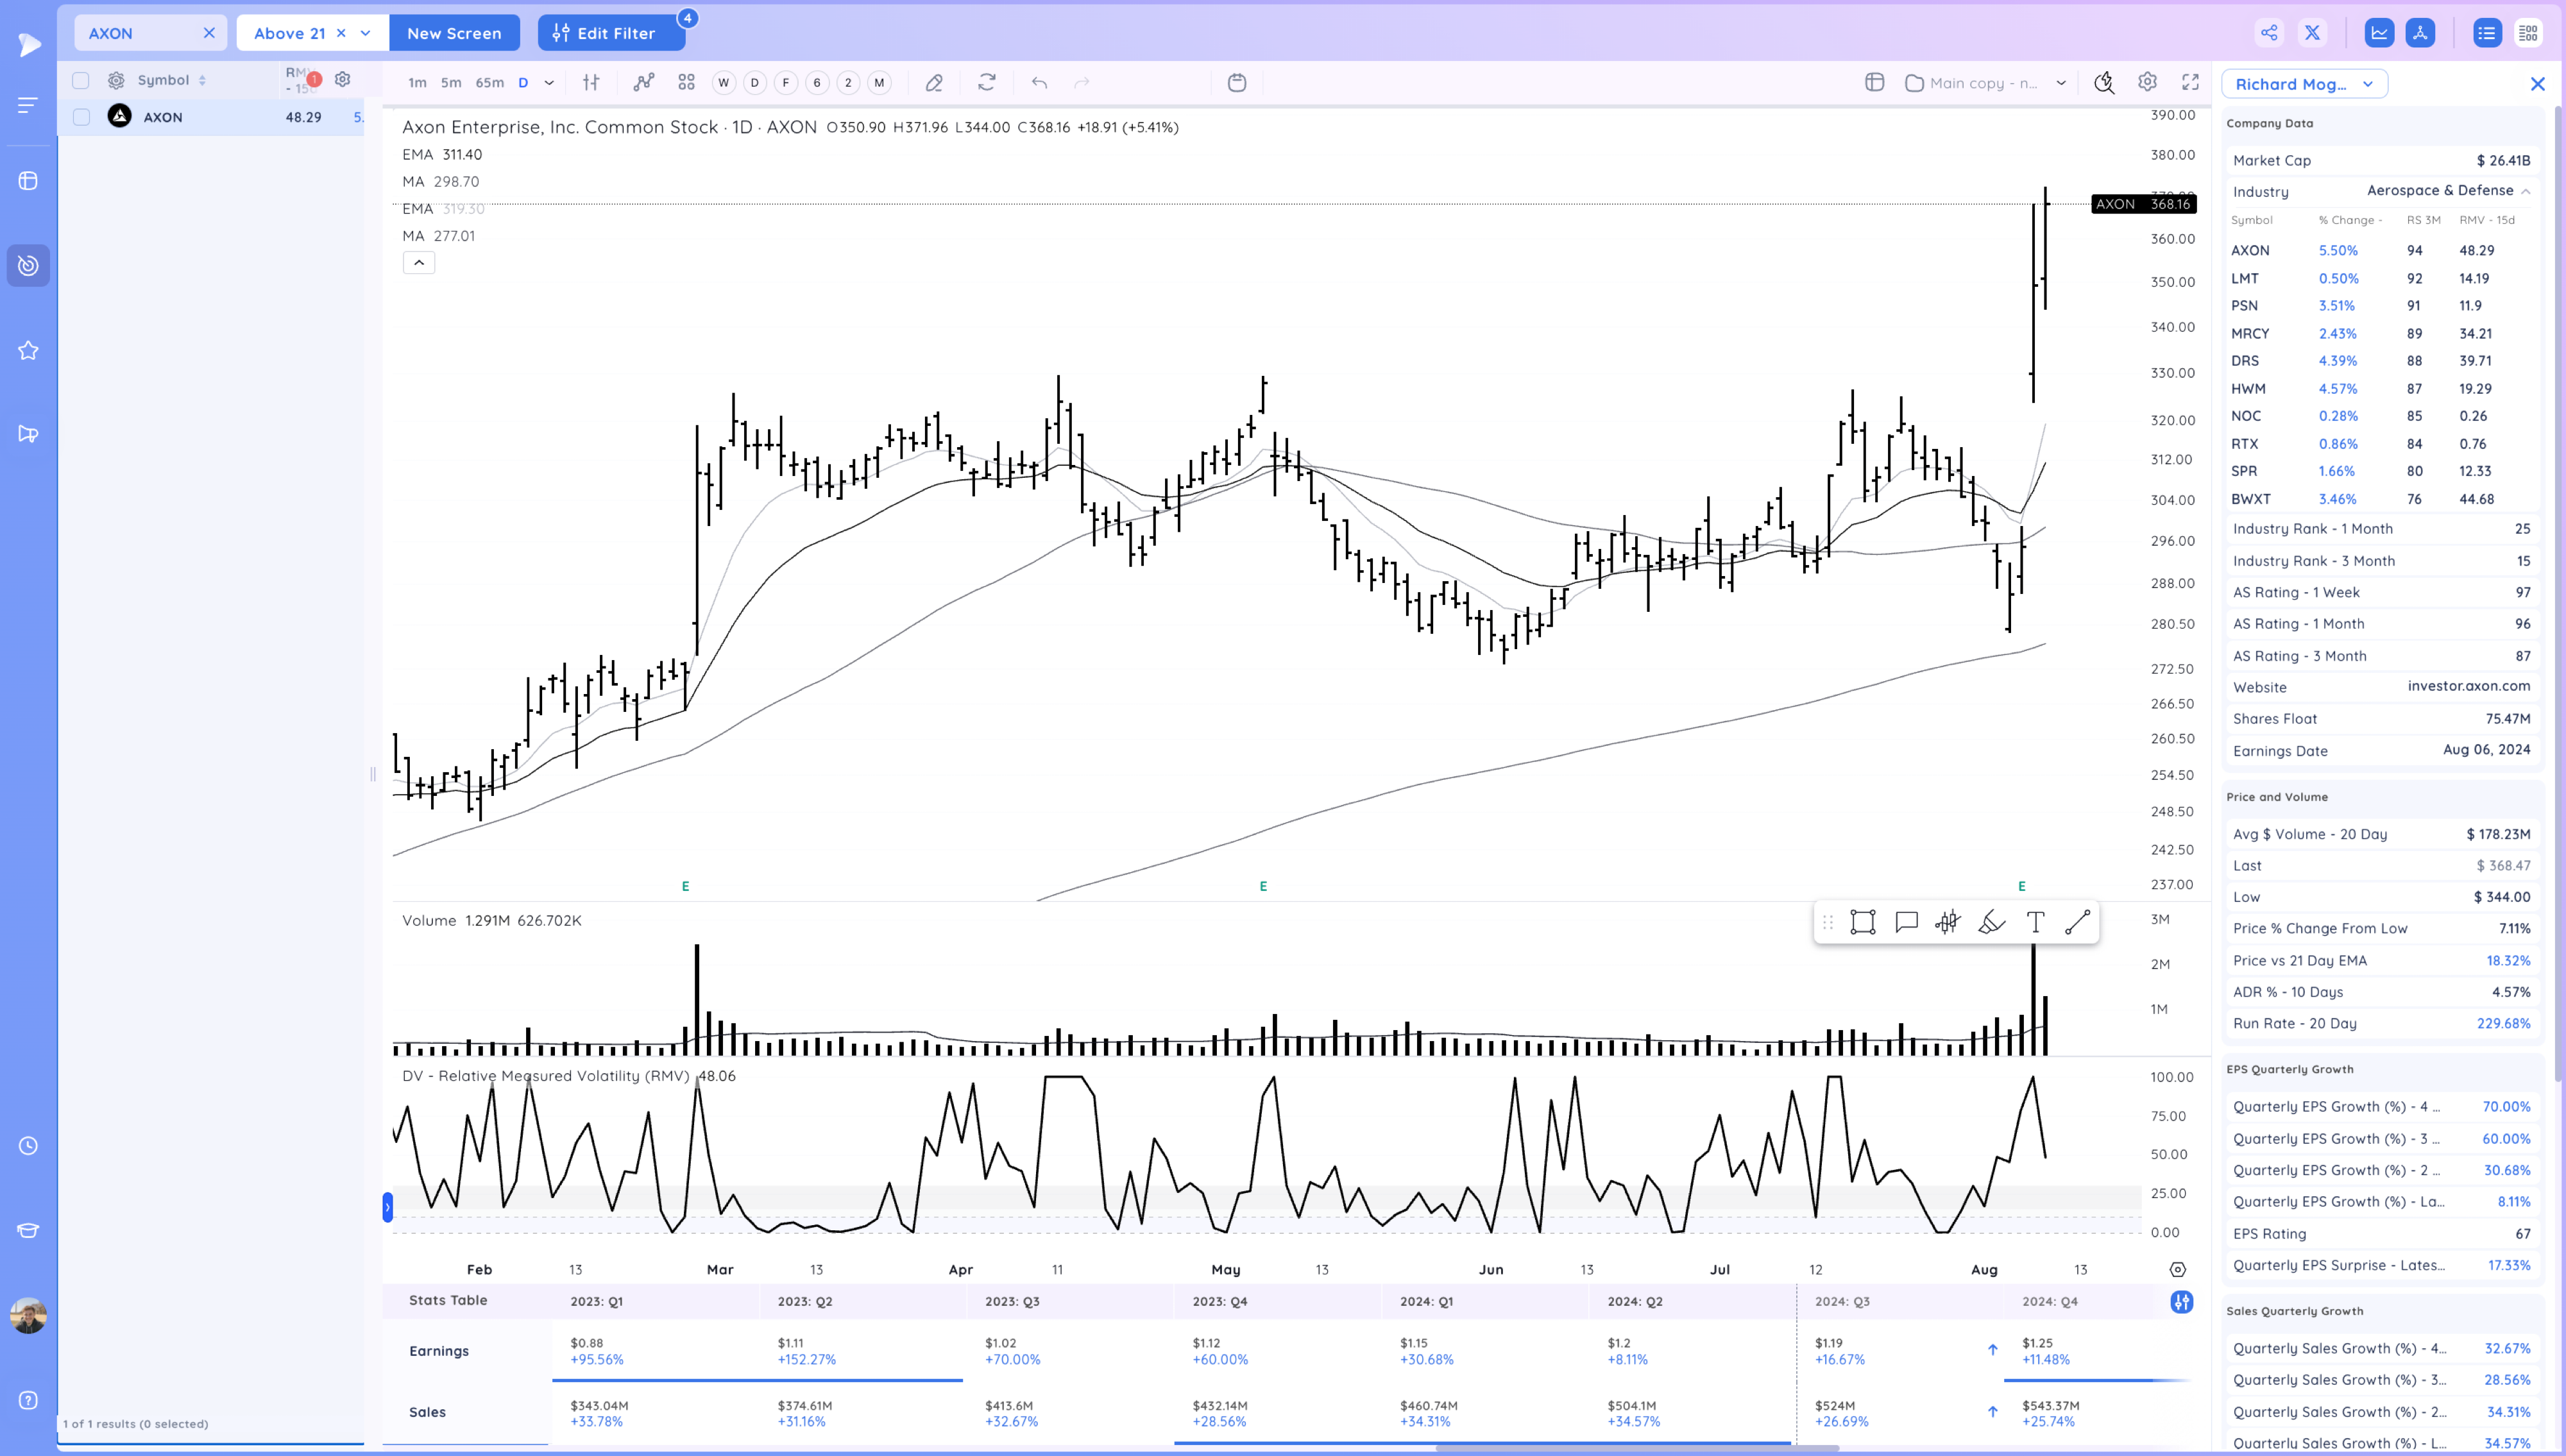Click the eraser drawing tool icon
Image resolution: width=2566 pixels, height=1456 pixels.
pyautogui.click(x=934, y=83)
